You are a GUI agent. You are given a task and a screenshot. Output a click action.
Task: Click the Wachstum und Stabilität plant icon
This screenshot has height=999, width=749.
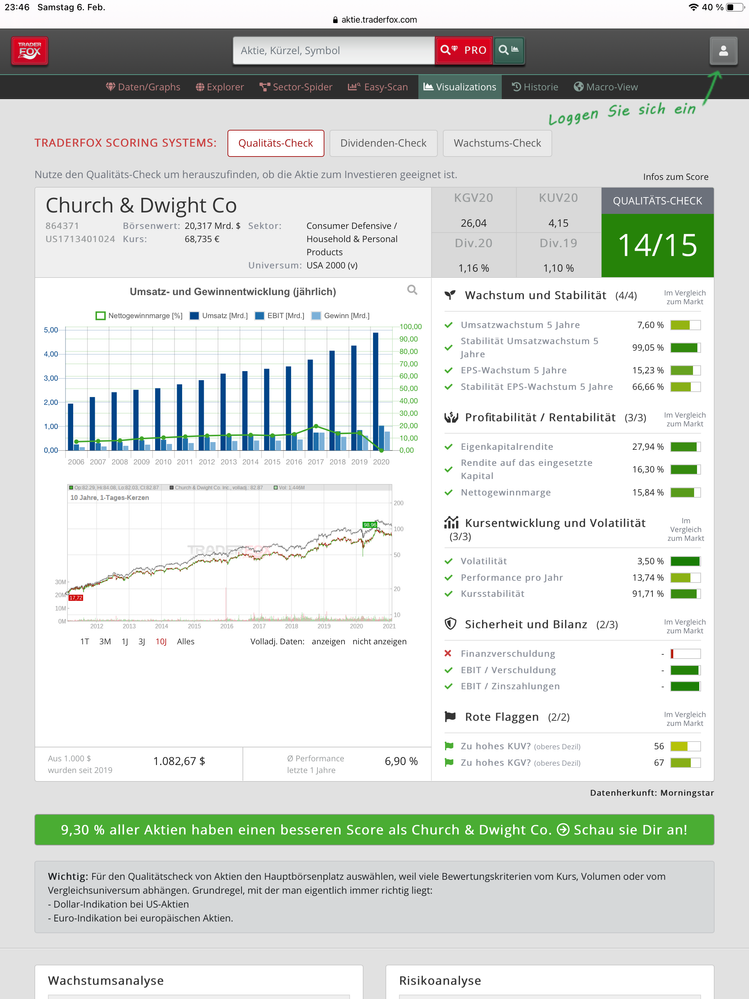pyautogui.click(x=450, y=295)
